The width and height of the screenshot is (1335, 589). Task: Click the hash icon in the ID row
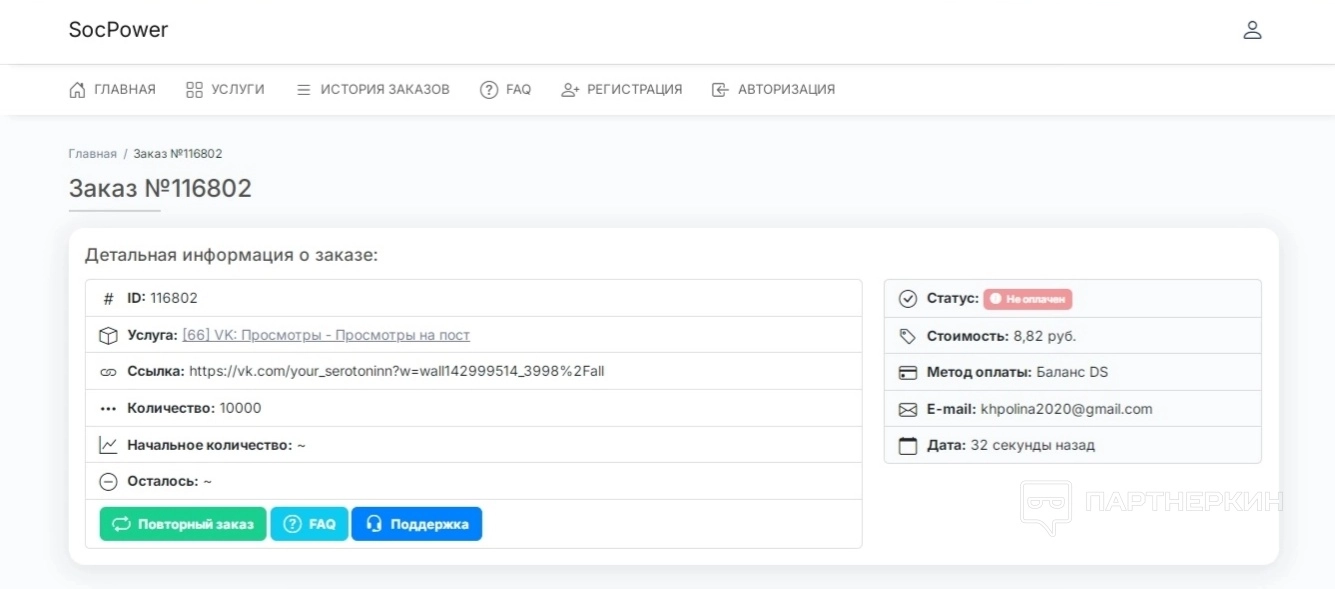click(108, 298)
